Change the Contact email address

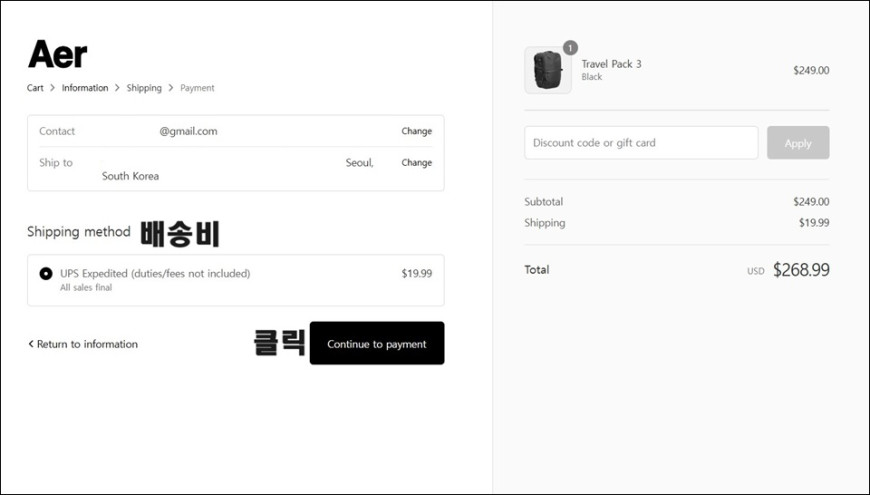[417, 131]
